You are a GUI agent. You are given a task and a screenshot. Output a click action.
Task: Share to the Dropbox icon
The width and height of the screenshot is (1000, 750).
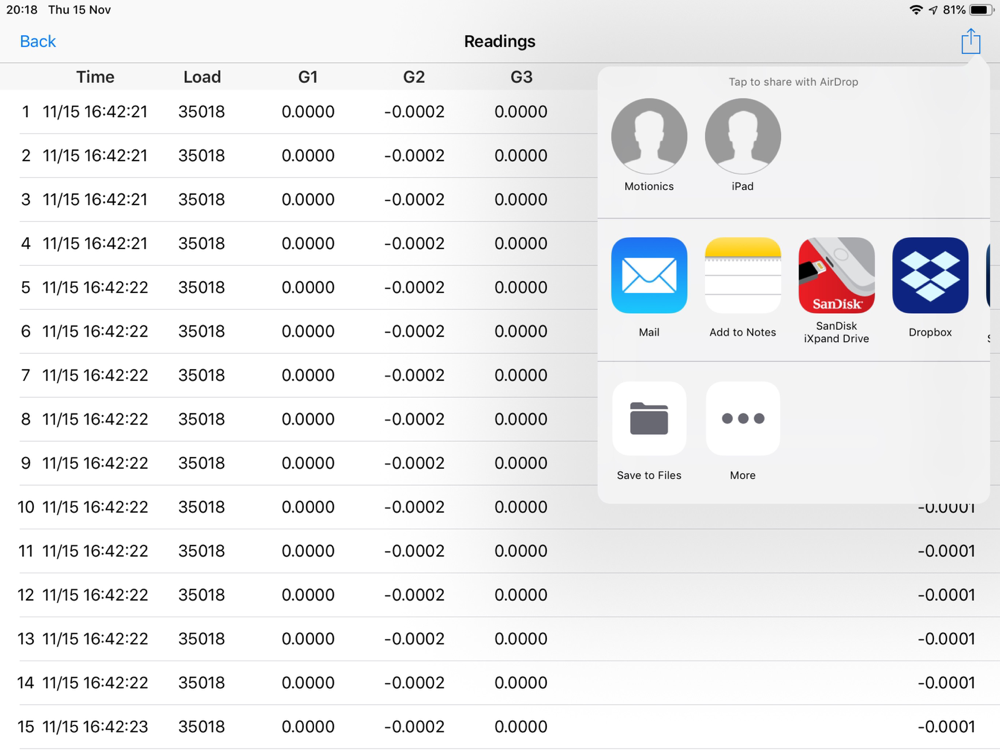(x=930, y=276)
